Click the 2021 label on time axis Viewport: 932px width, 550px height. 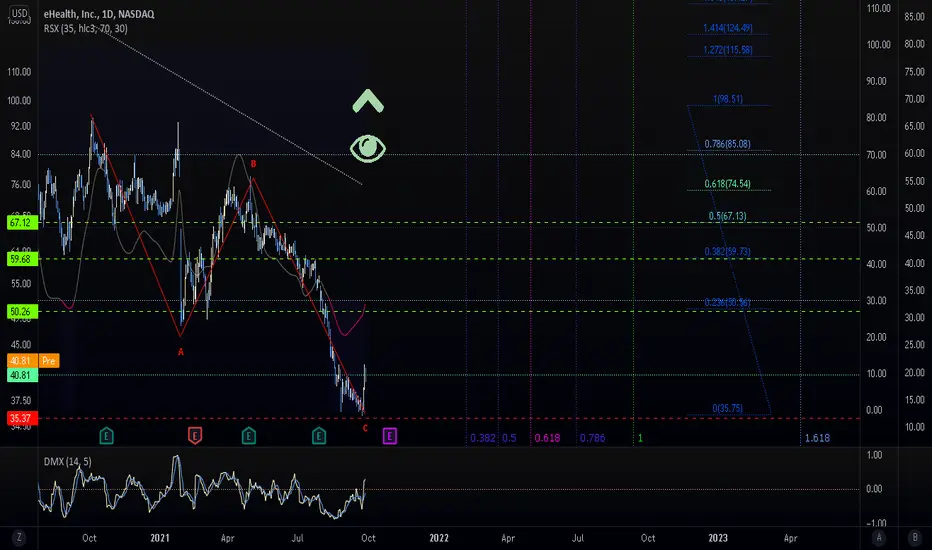[x=160, y=538]
